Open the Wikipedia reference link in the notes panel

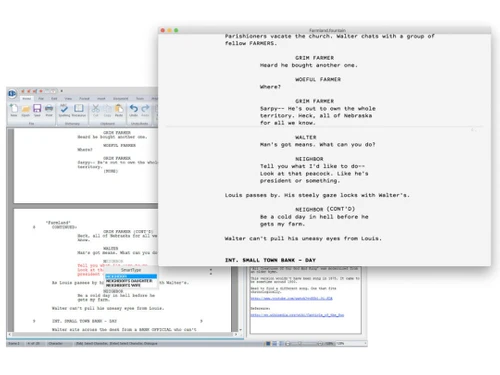tap(297, 315)
